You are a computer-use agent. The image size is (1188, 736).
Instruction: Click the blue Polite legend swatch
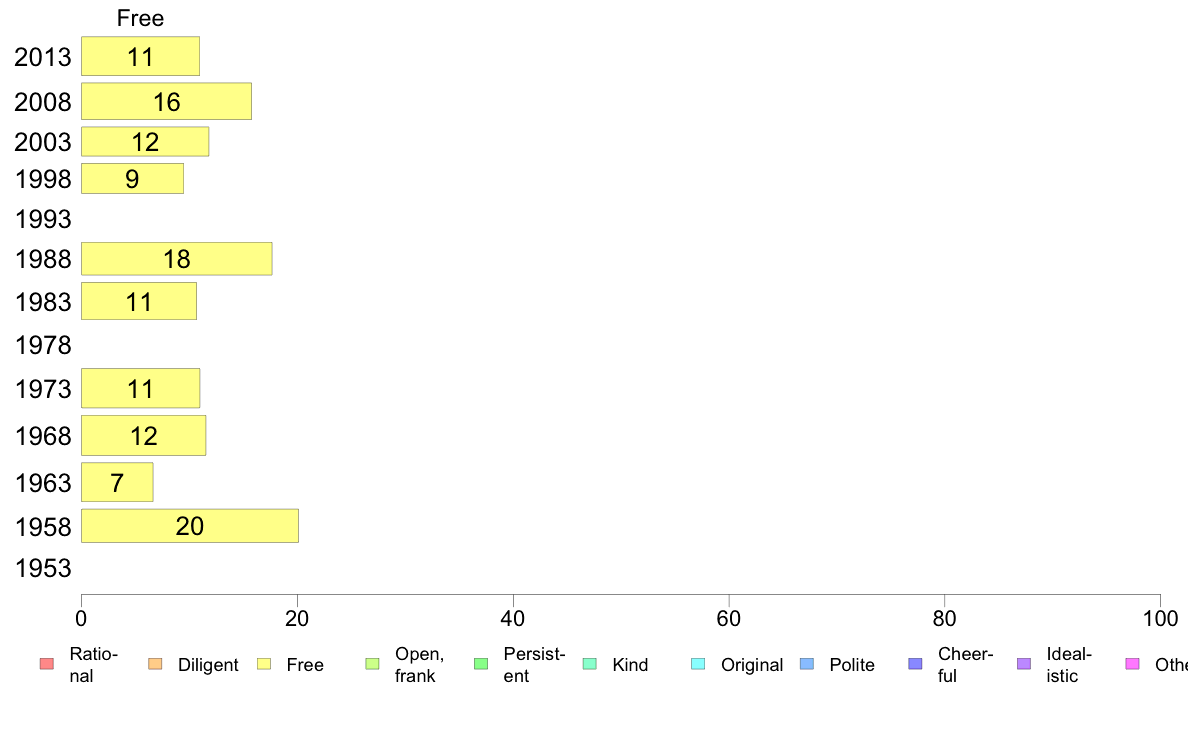[807, 665]
